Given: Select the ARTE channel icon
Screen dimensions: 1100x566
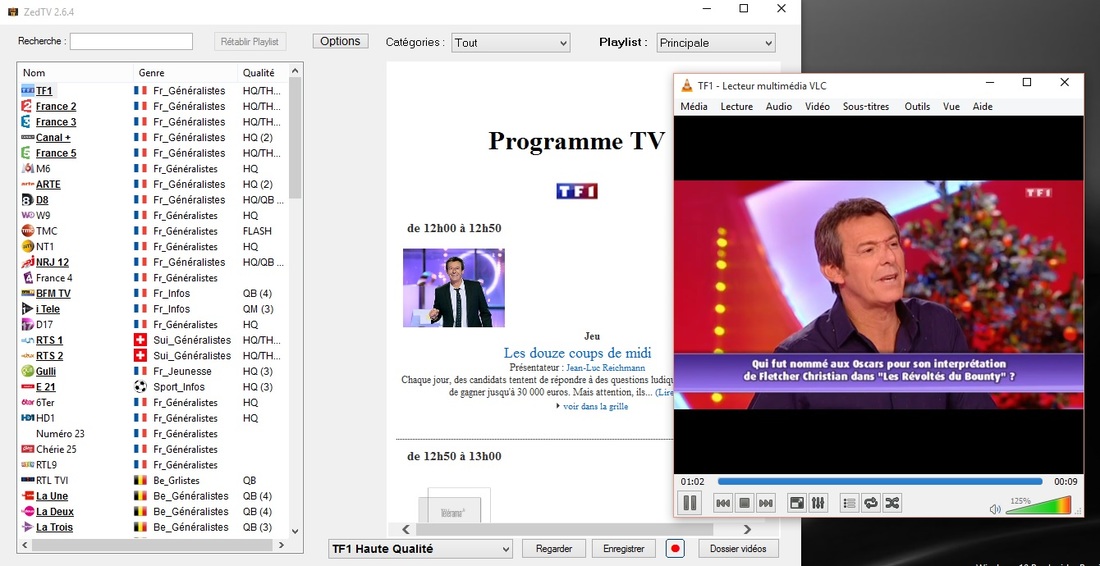Looking at the screenshot, I should click(27, 184).
